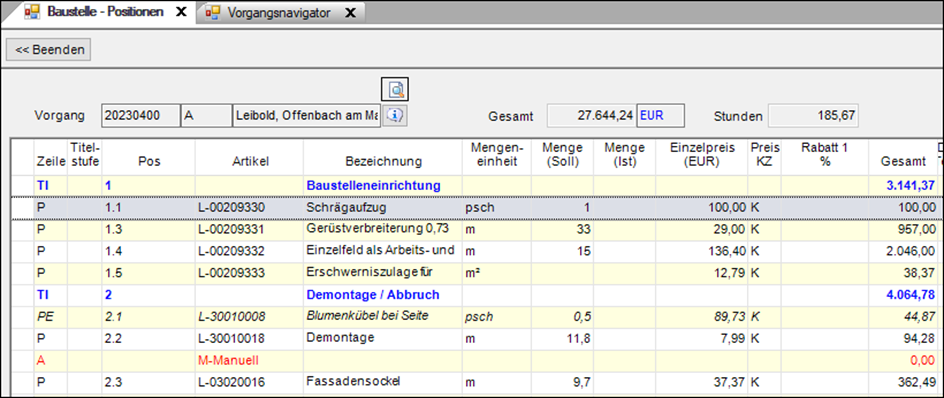Image resolution: width=944 pixels, height=398 pixels.
Task: Select the Demontage cell in row 2.2
Action: tap(383, 338)
